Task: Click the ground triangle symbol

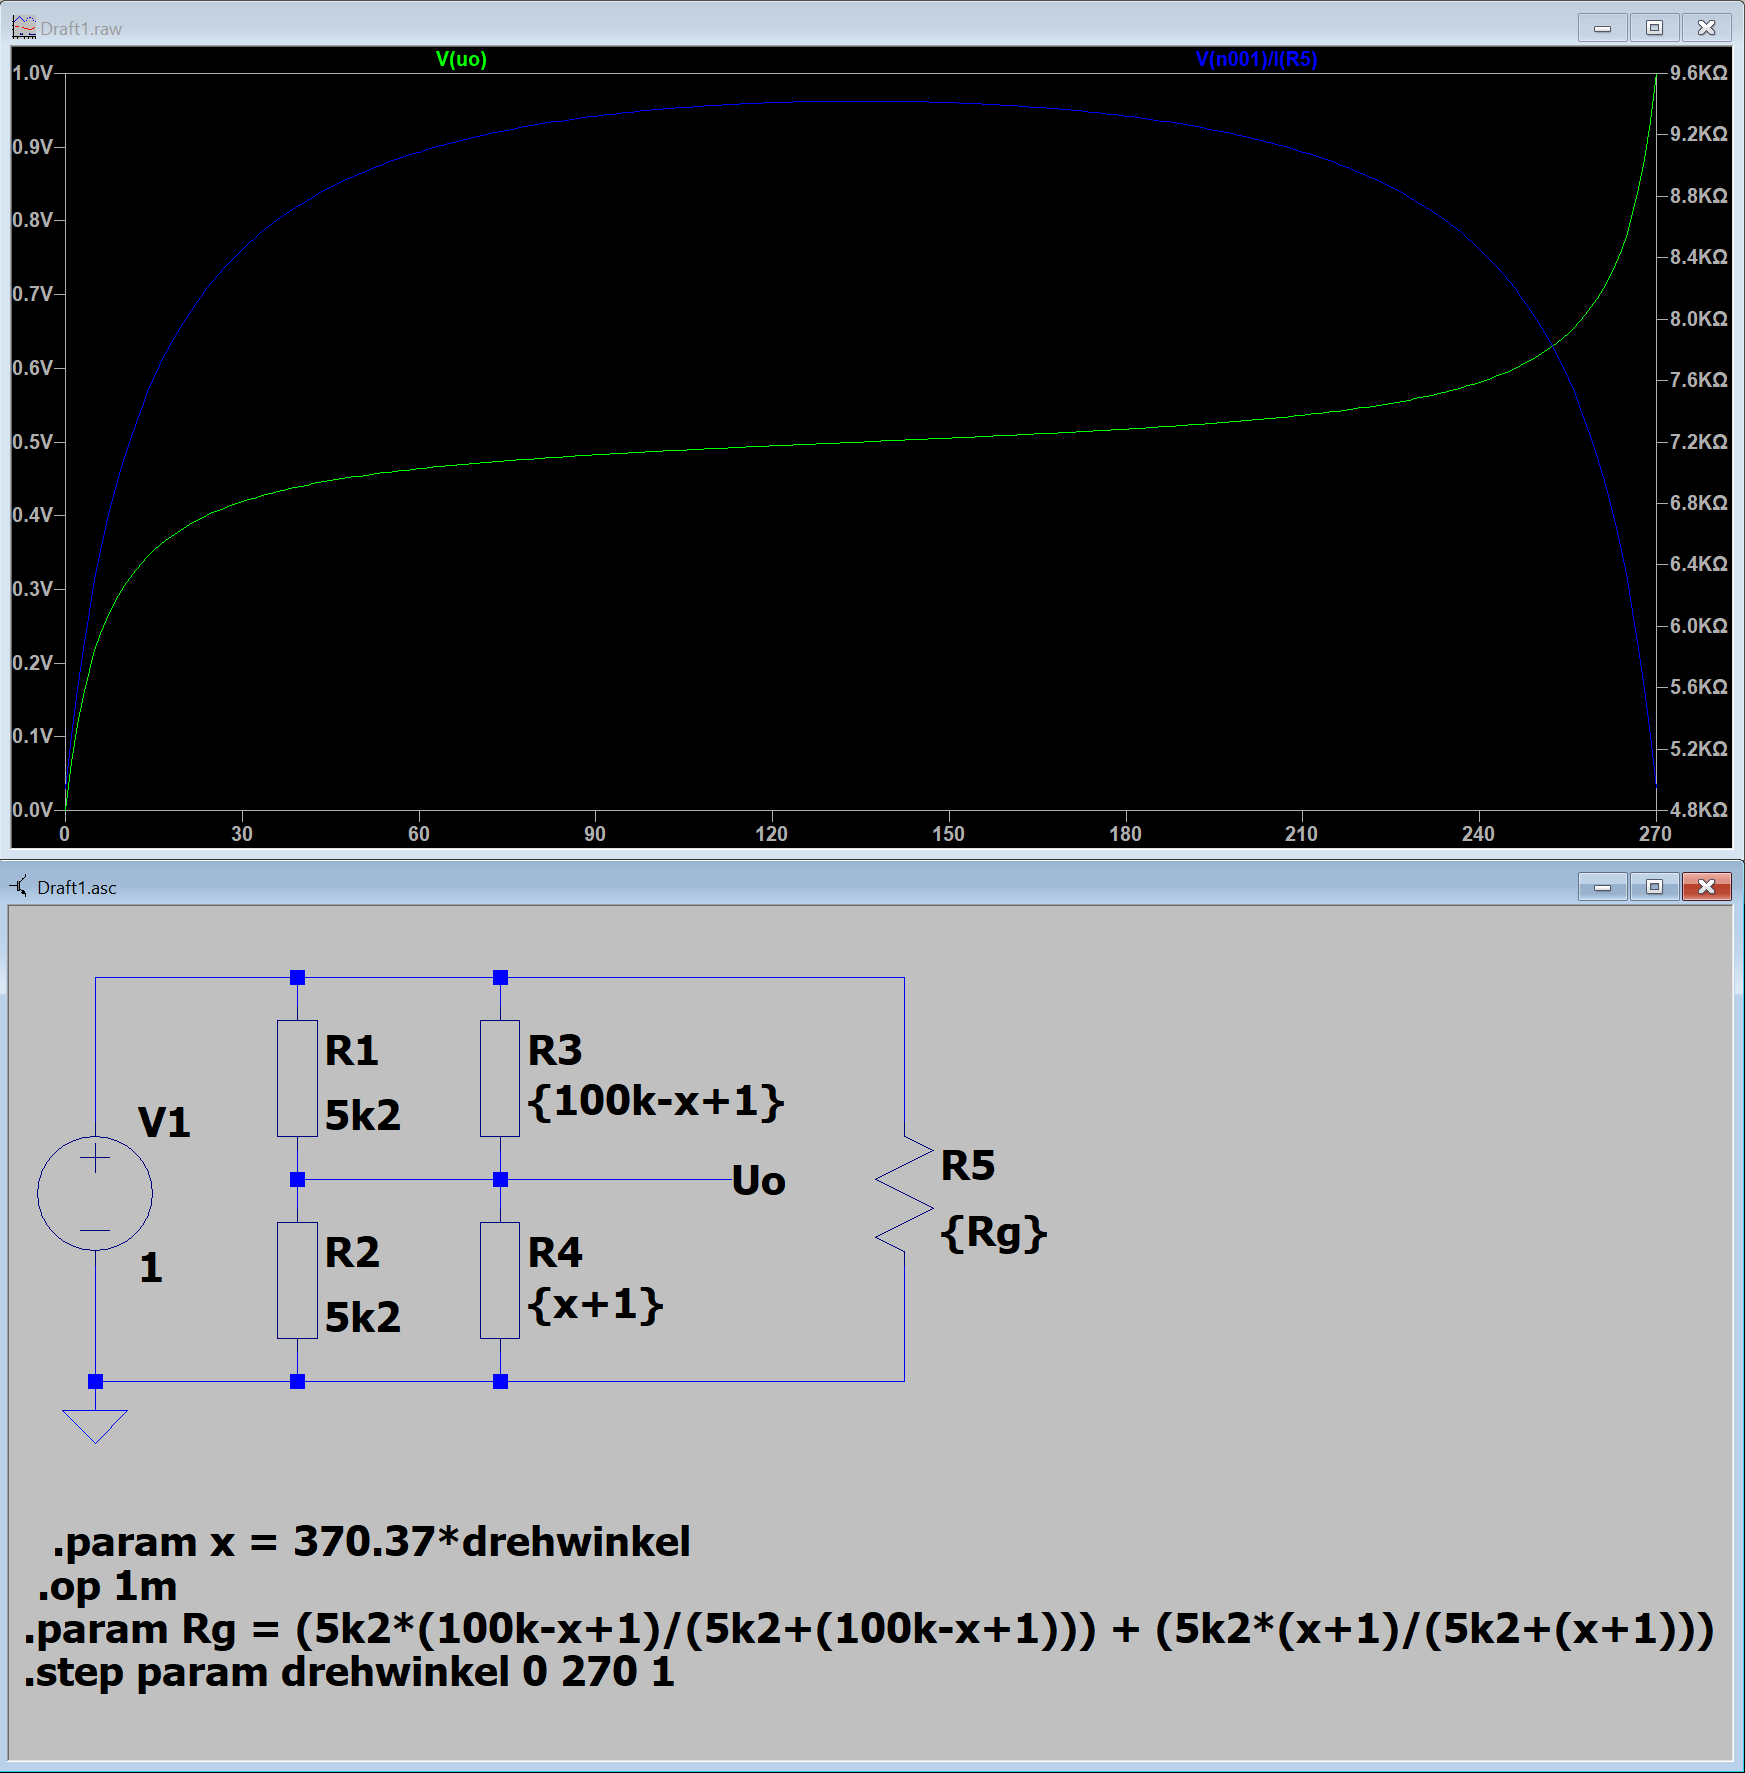Action: click(95, 1426)
